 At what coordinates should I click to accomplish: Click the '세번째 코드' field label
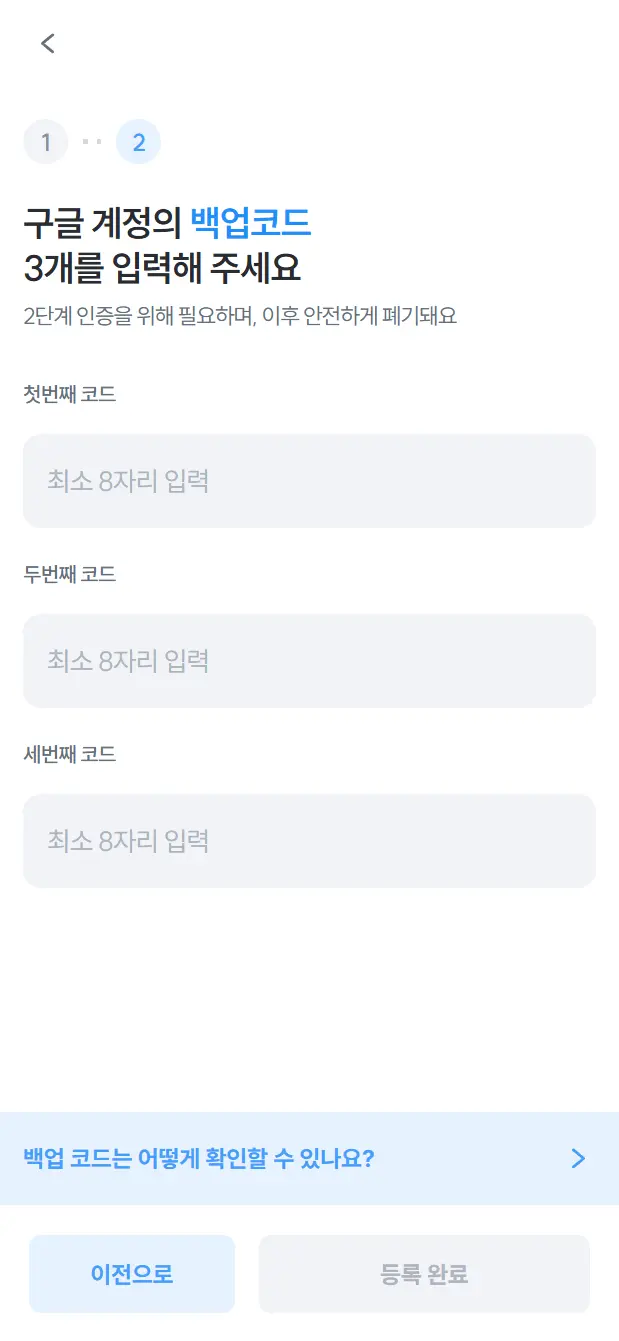point(69,754)
